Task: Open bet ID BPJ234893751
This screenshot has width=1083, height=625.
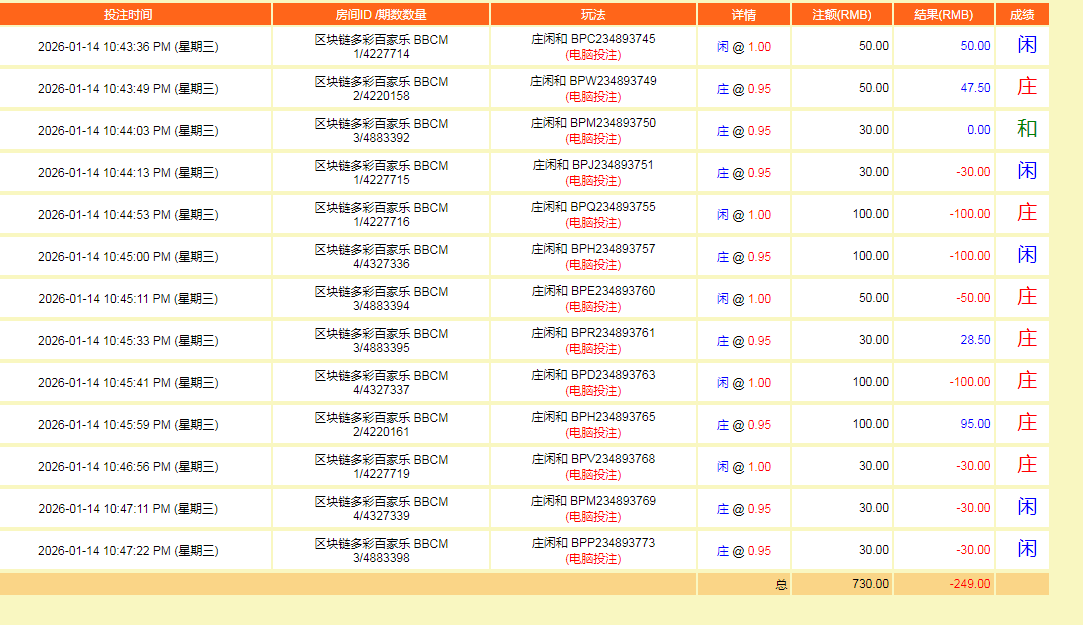Action: click(593, 165)
